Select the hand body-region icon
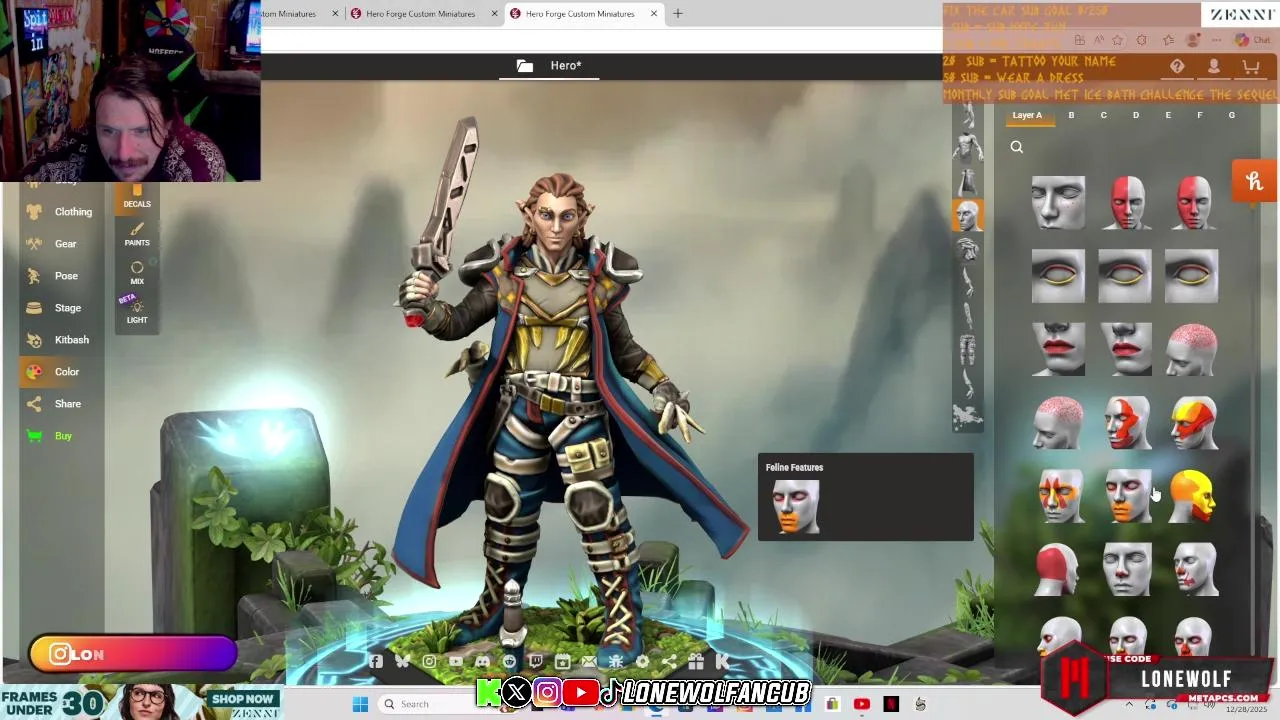Image resolution: width=1280 pixels, height=720 pixels. tap(967, 283)
